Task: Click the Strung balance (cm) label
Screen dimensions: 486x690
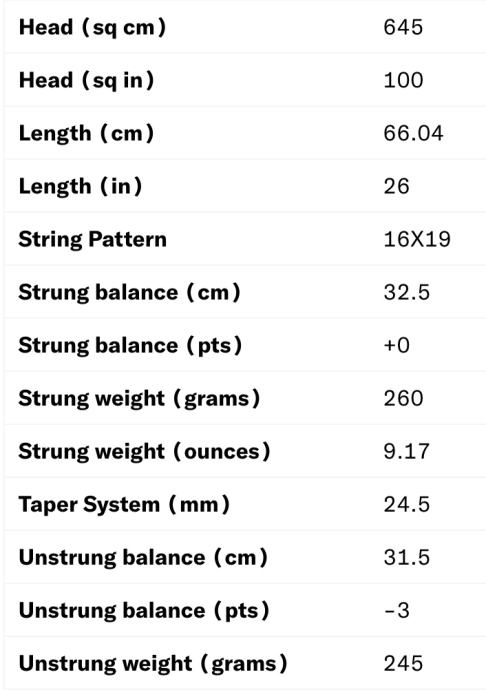Action: click(x=130, y=293)
